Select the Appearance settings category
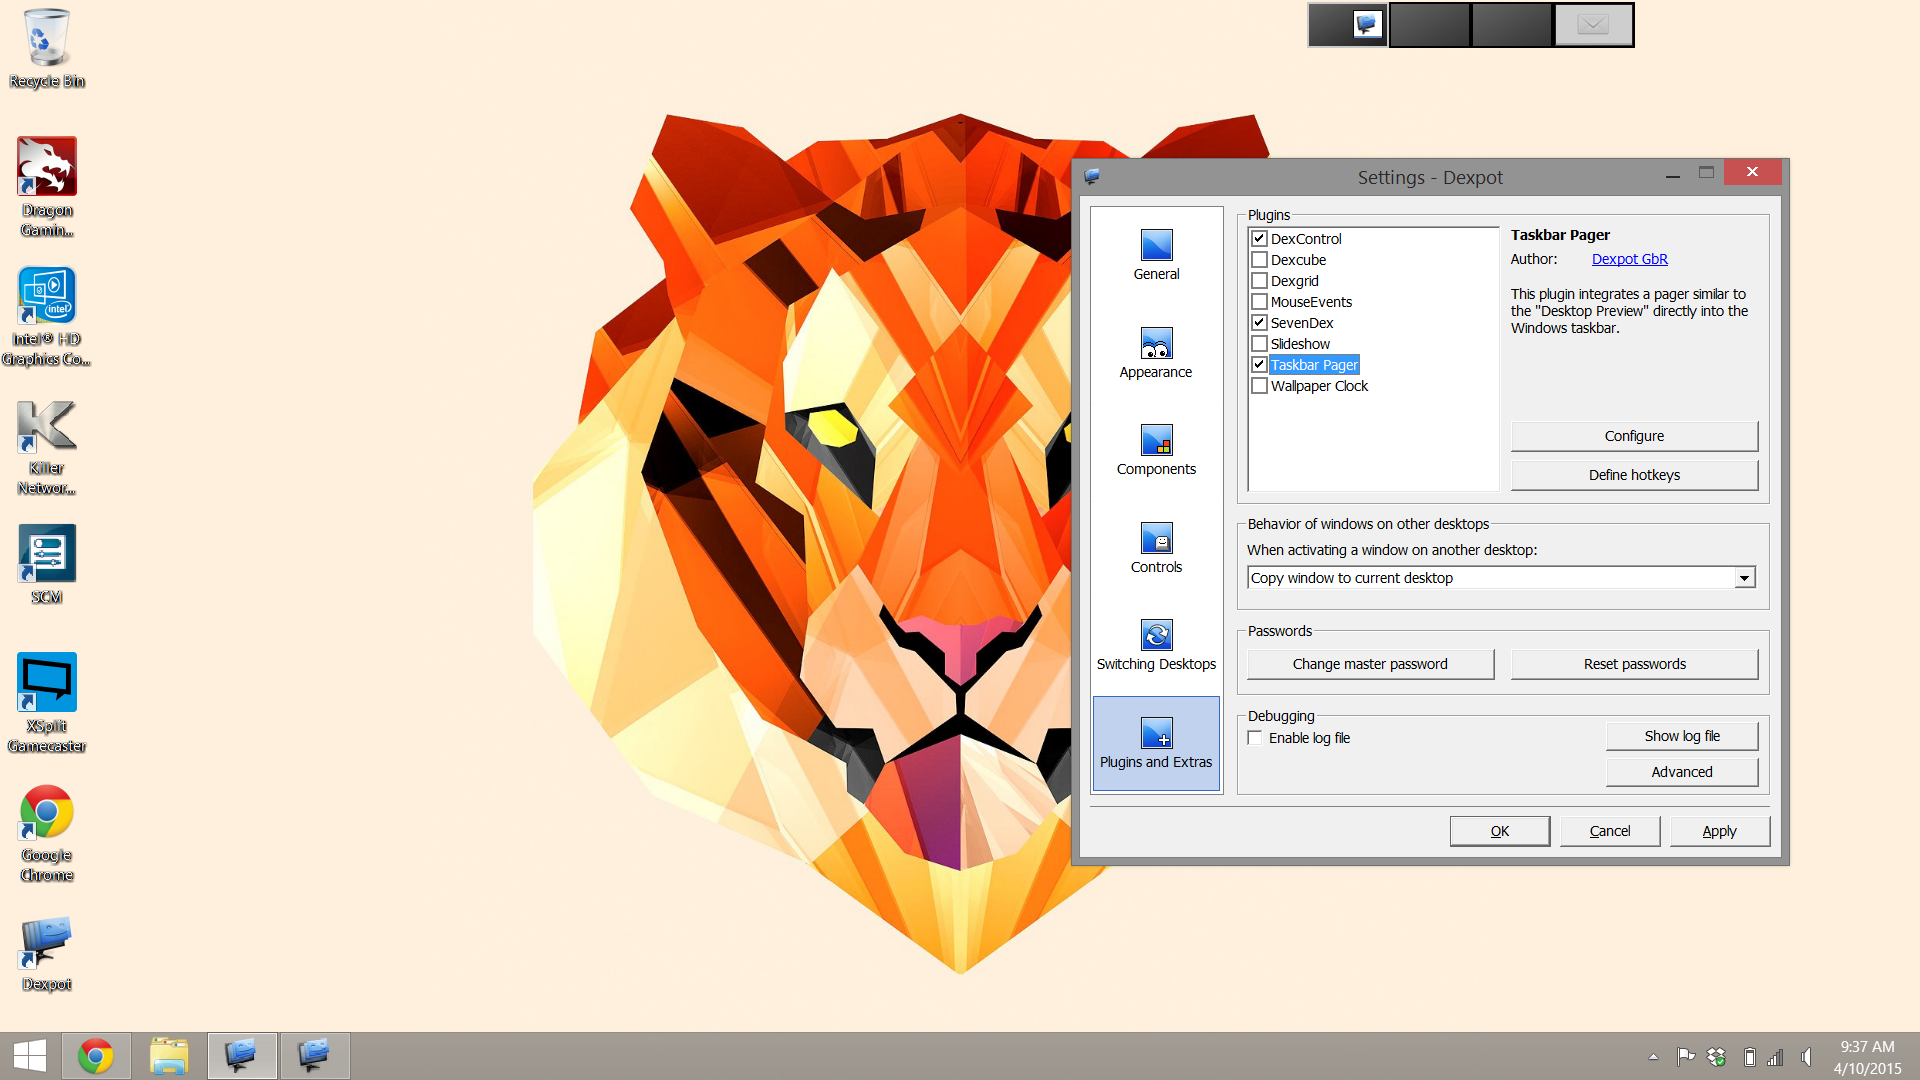Viewport: 1920px width, 1080px height. [x=1156, y=352]
